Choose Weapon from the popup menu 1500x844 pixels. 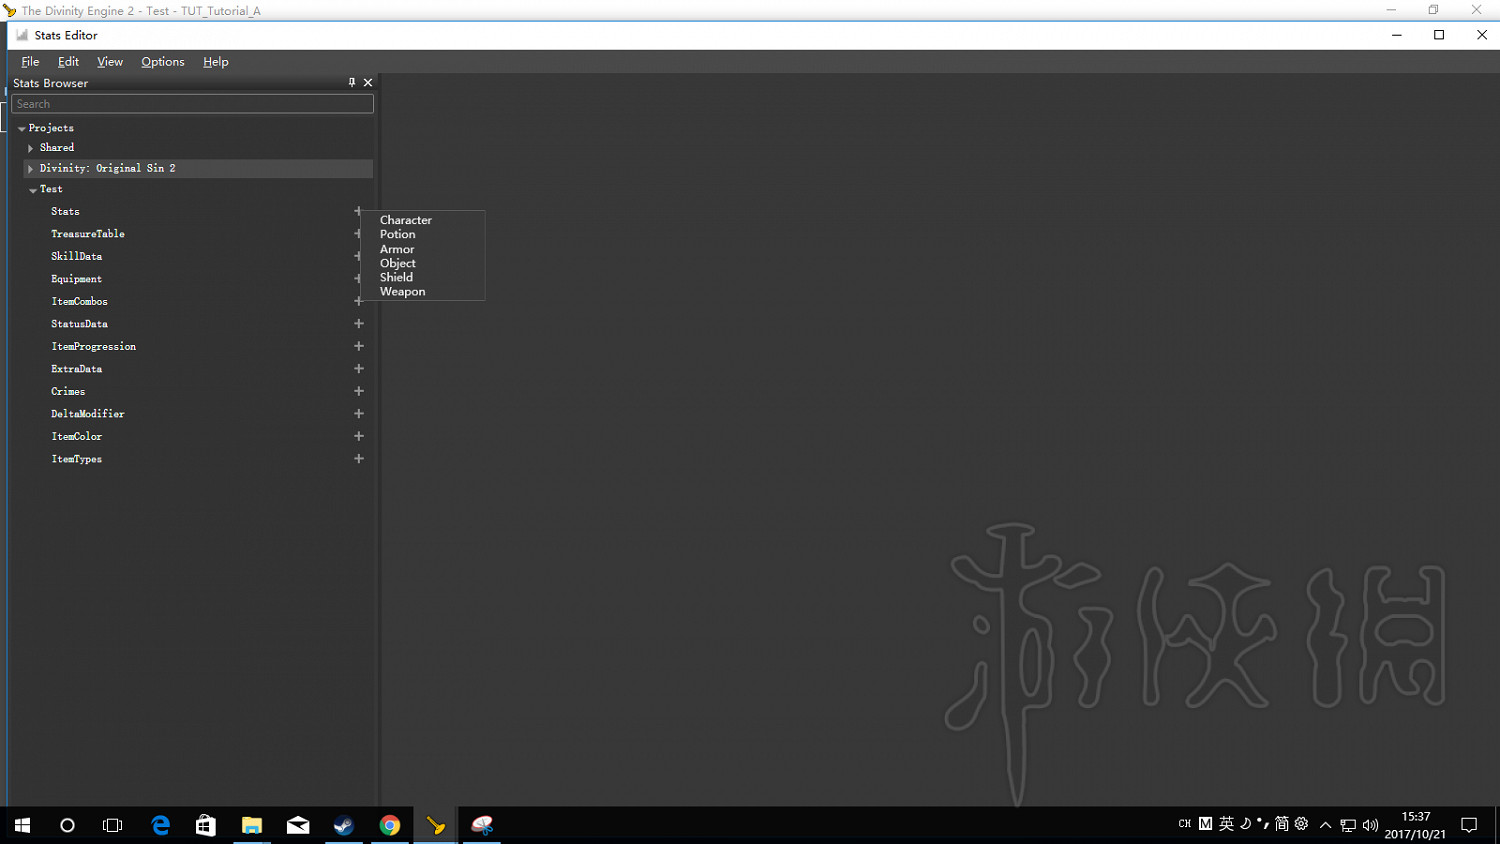402,292
